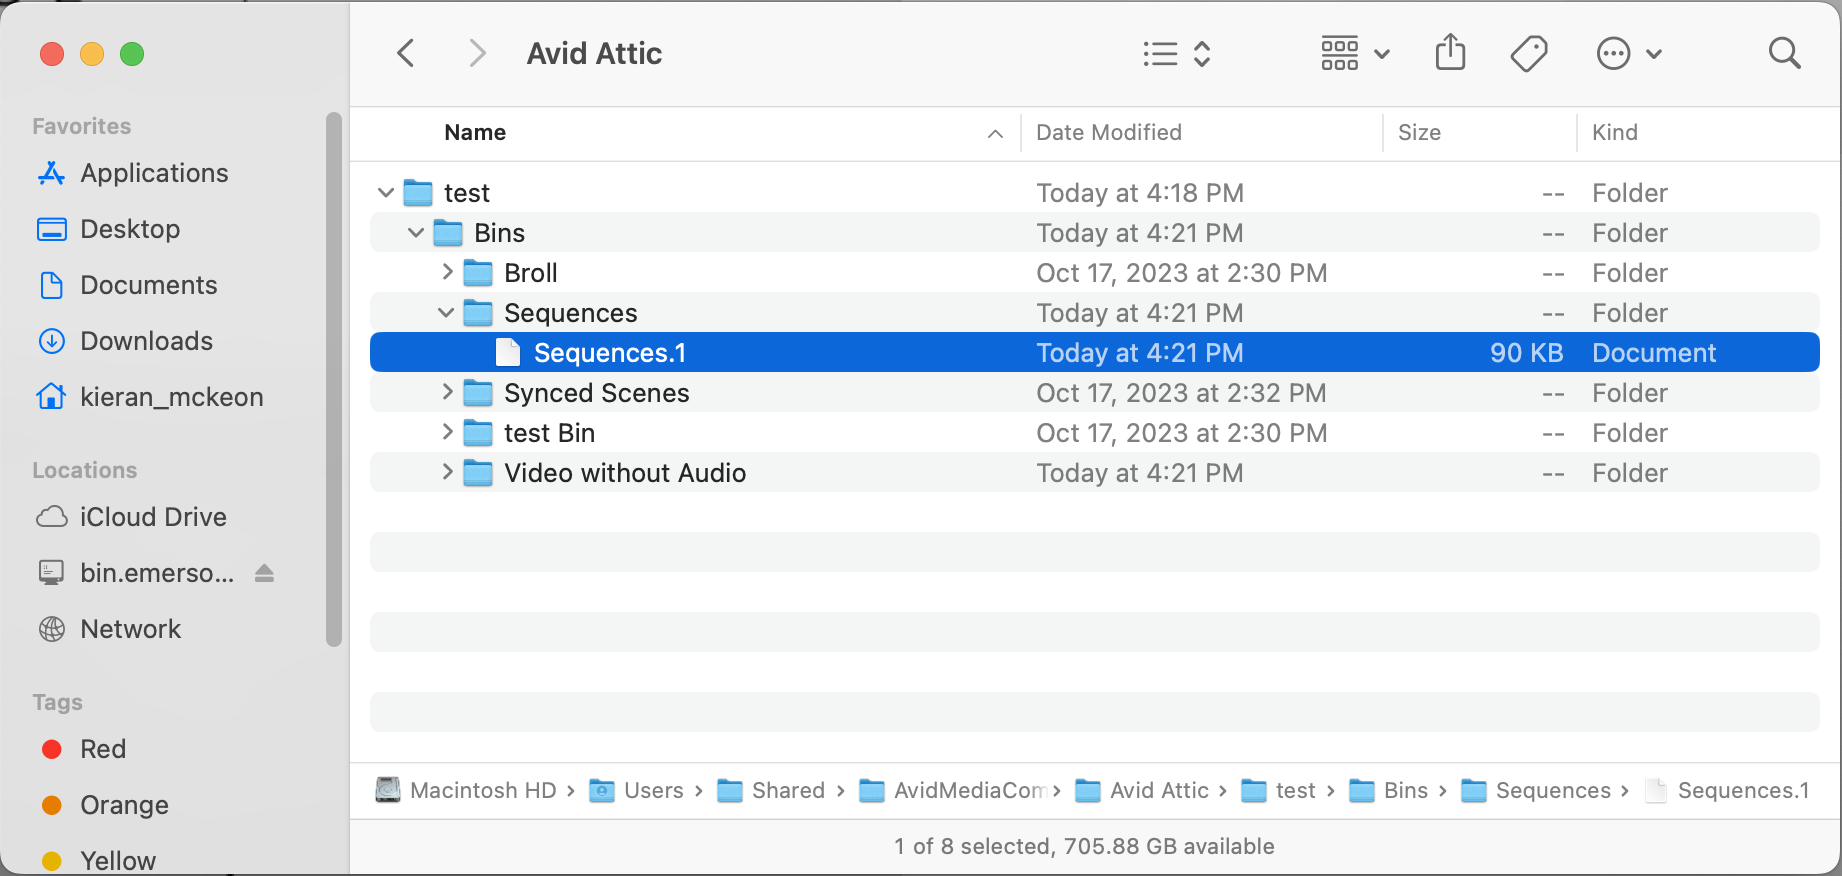Click the Share toolbar icon
1842x876 pixels.
(1450, 52)
